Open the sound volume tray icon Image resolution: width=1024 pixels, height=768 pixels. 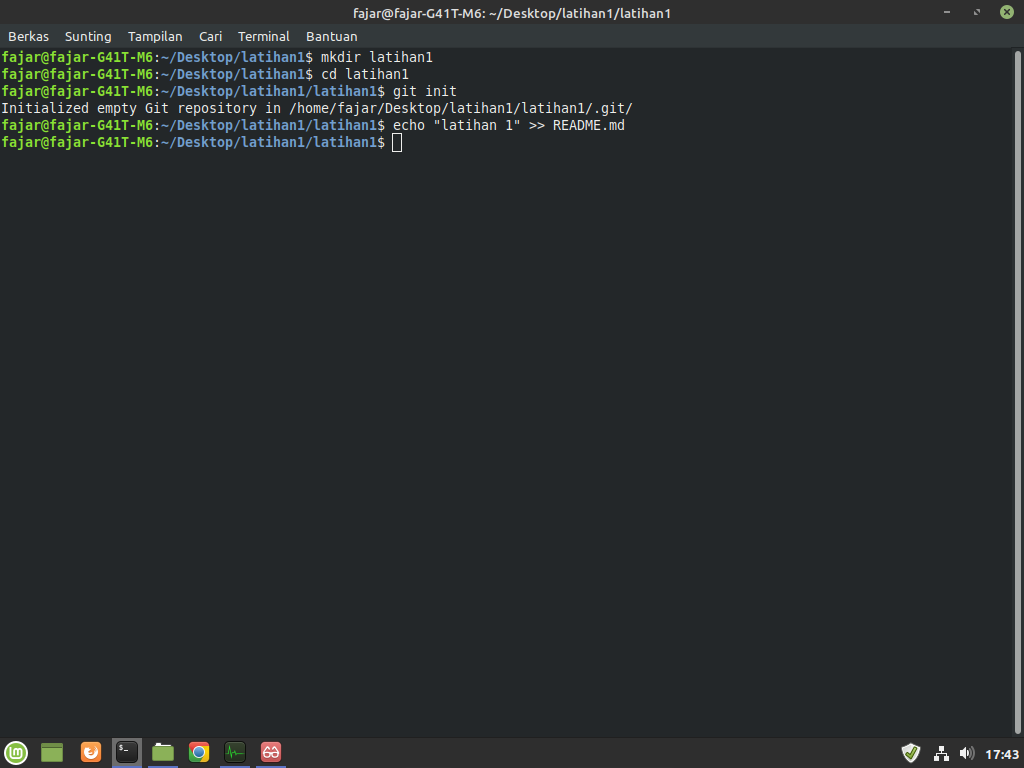967,754
